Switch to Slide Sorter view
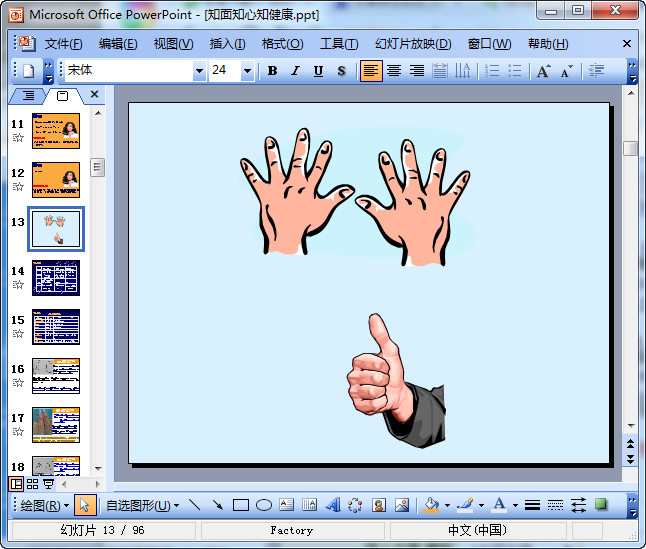The width and height of the screenshot is (646, 549). (x=33, y=484)
